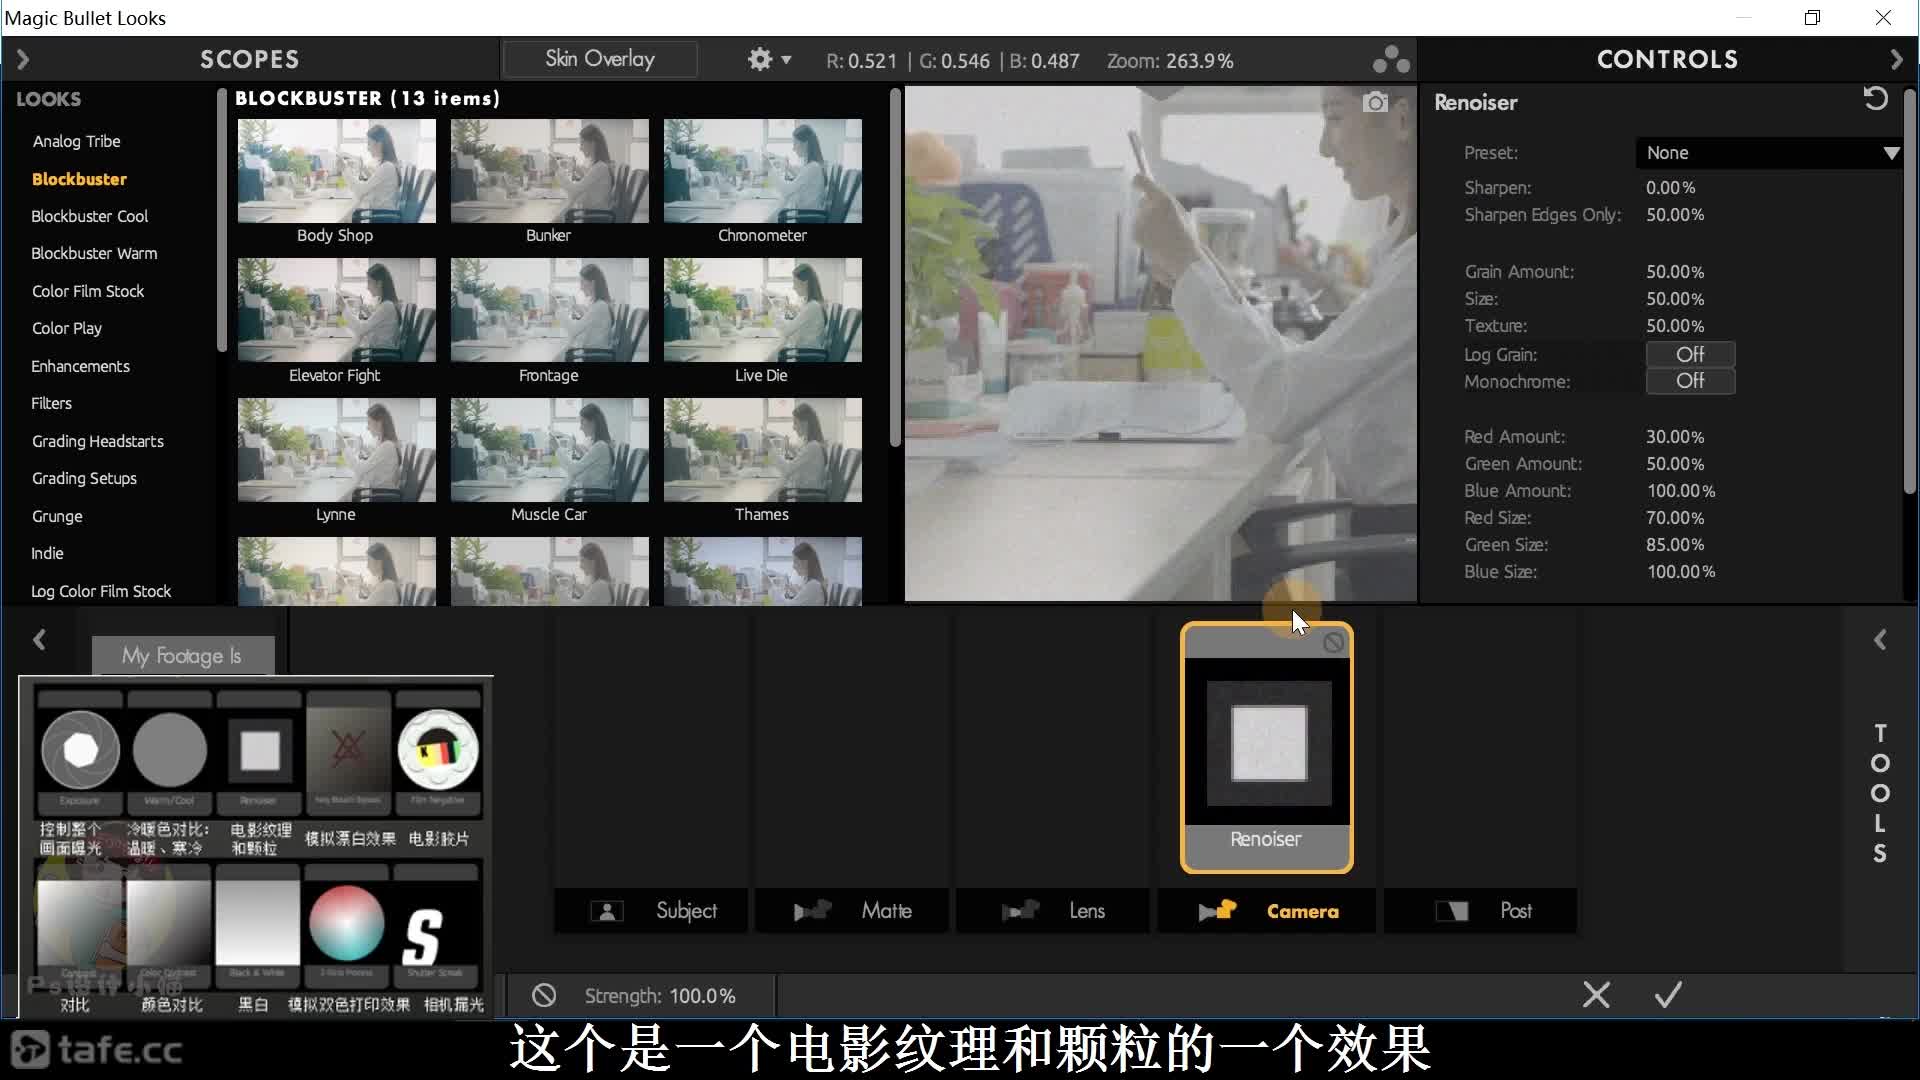The image size is (1920, 1080).
Task: Toggle Monochrome Off switch
Action: click(x=1690, y=381)
